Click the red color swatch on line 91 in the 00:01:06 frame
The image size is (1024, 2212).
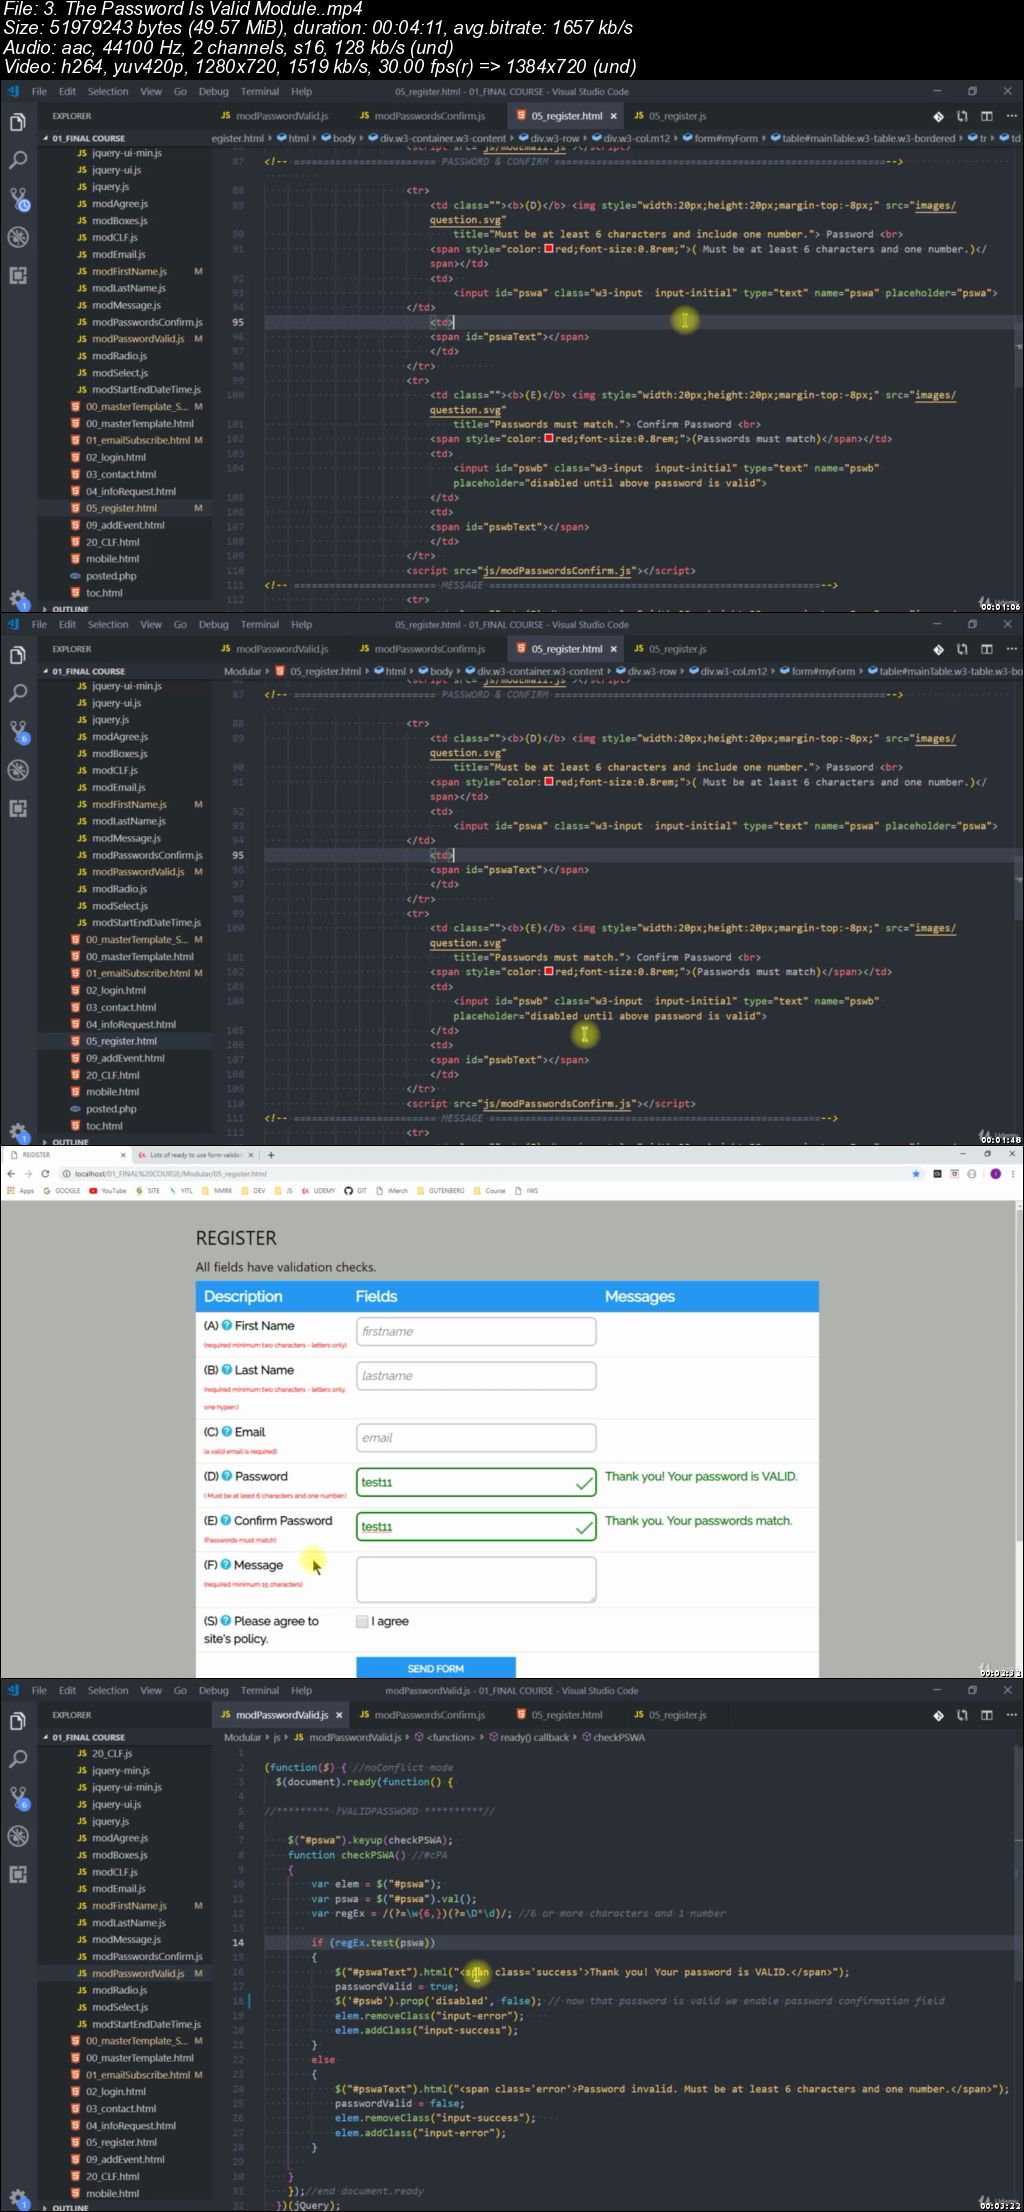pos(549,249)
